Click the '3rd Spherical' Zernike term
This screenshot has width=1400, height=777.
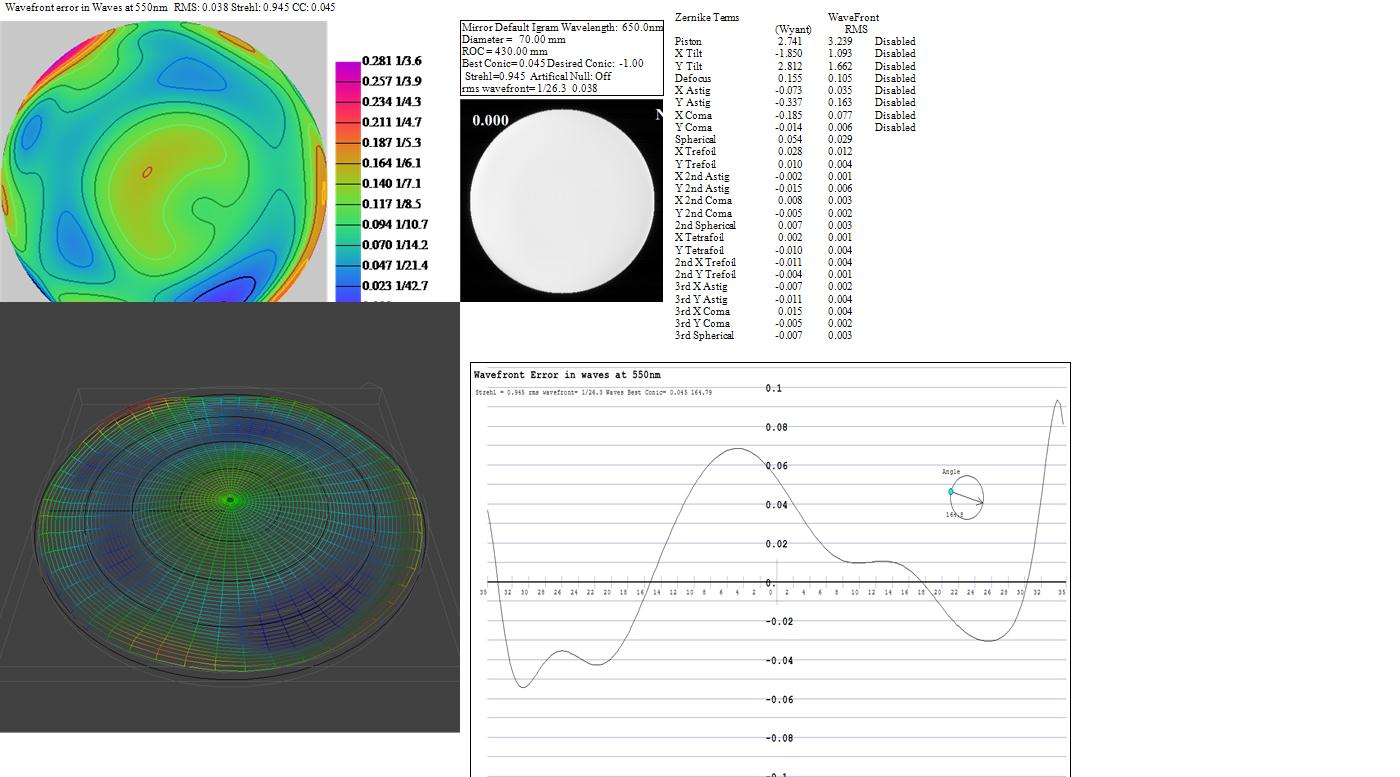pyautogui.click(x=704, y=336)
